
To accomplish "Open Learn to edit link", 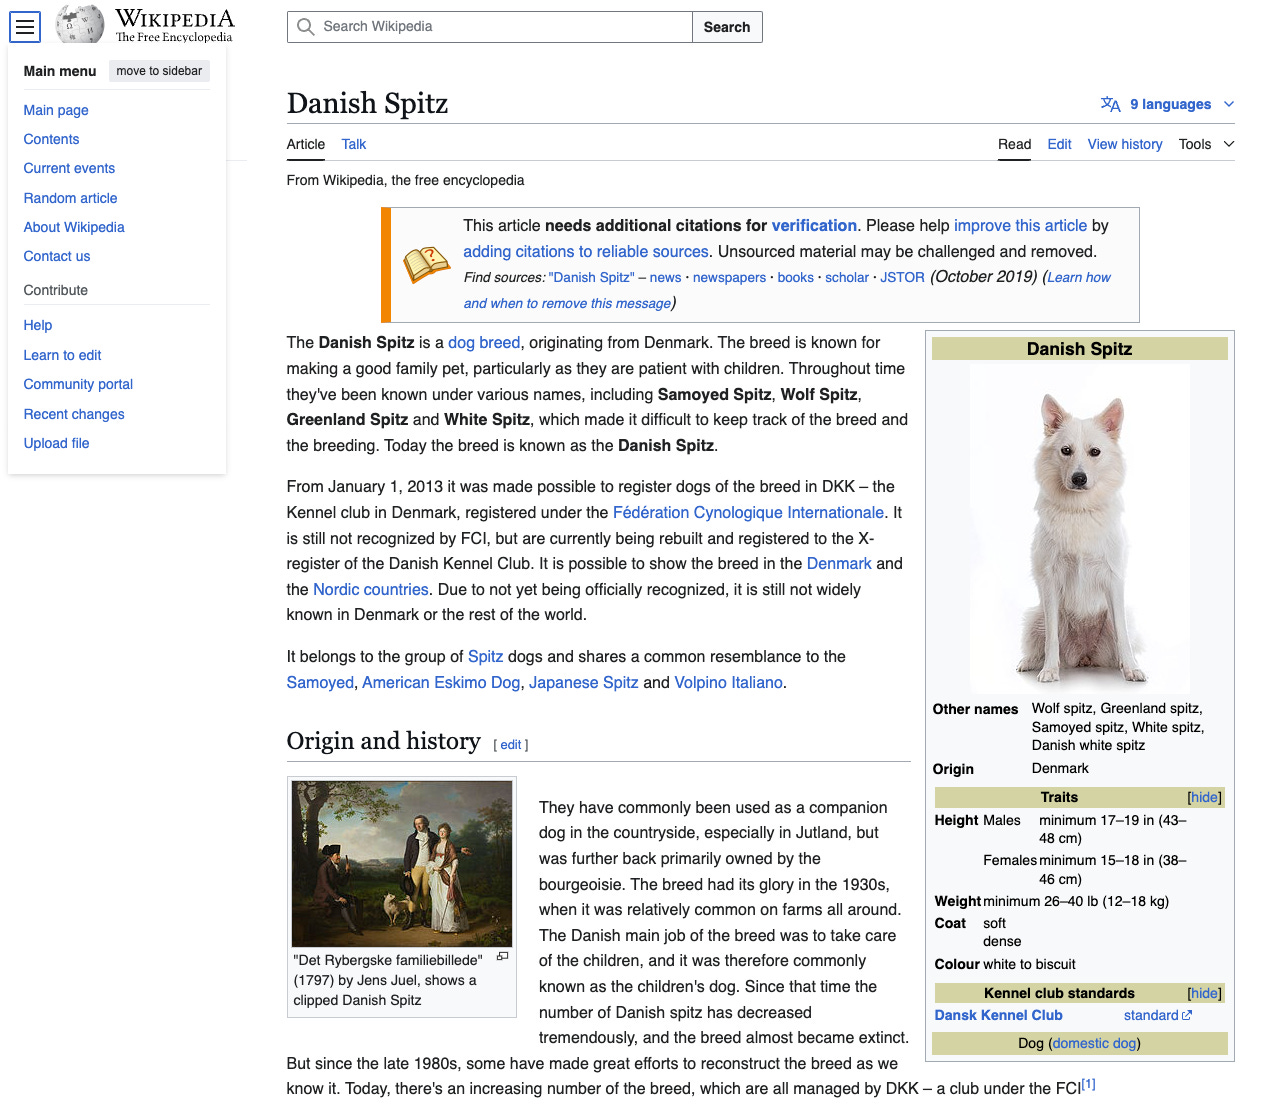I will point(62,355).
